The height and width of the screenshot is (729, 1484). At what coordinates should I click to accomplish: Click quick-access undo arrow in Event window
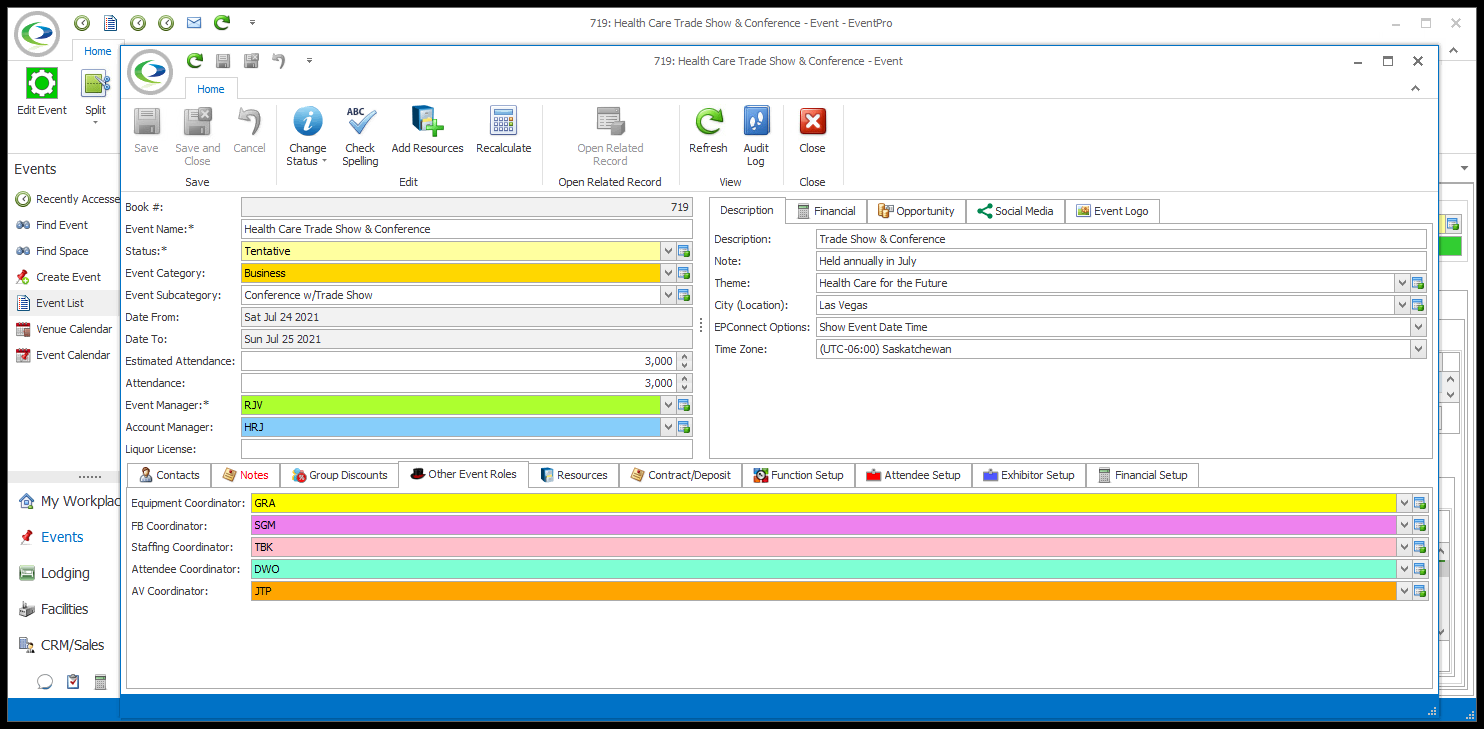(279, 61)
